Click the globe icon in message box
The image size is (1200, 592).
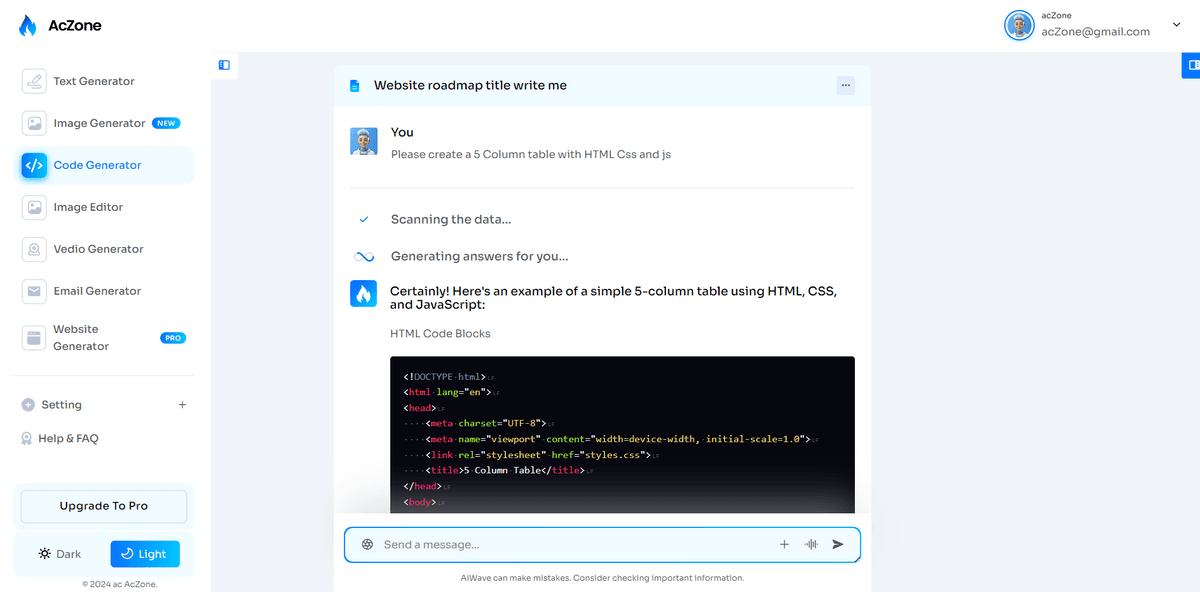(x=367, y=544)
